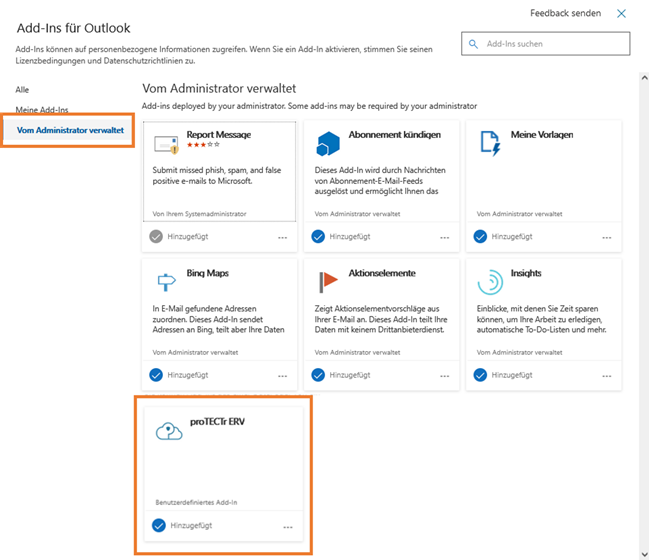649x560 pixels.
Task: Select the Alle category
Action: (22, 90)
